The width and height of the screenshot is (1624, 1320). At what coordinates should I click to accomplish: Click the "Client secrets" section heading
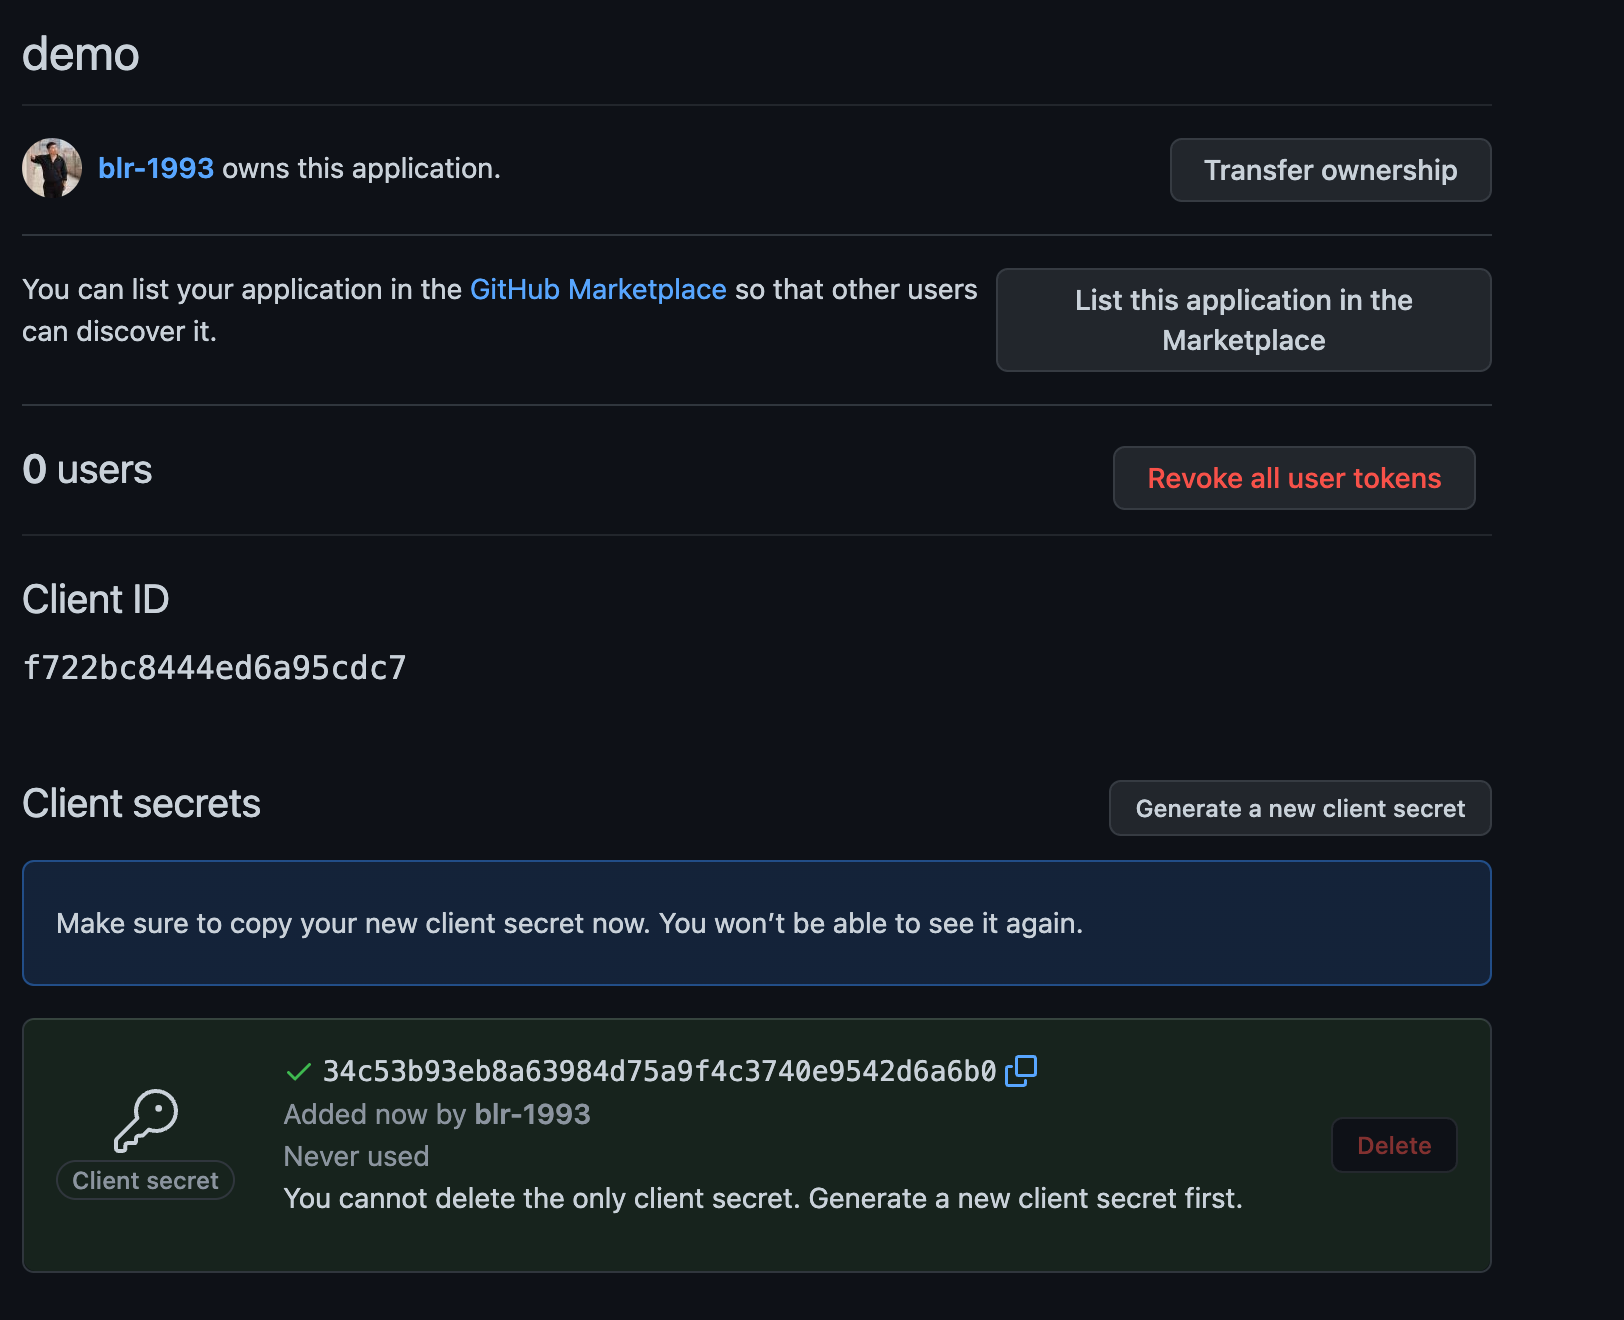[x=141, y=803]
